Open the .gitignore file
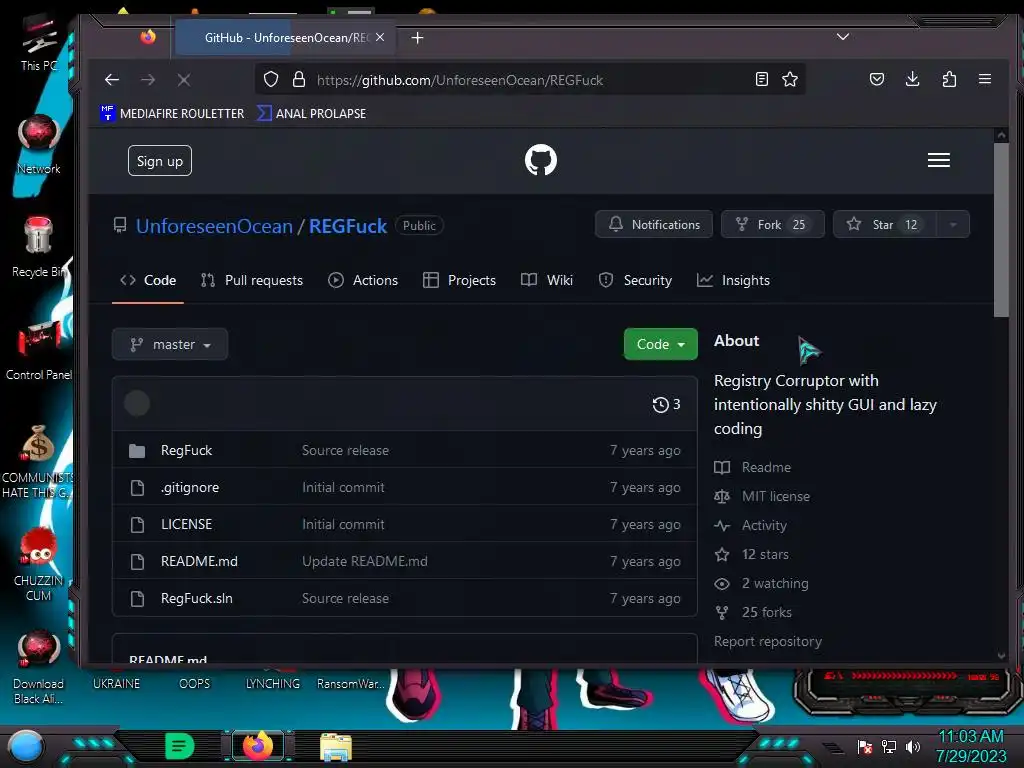 point(190,487)
